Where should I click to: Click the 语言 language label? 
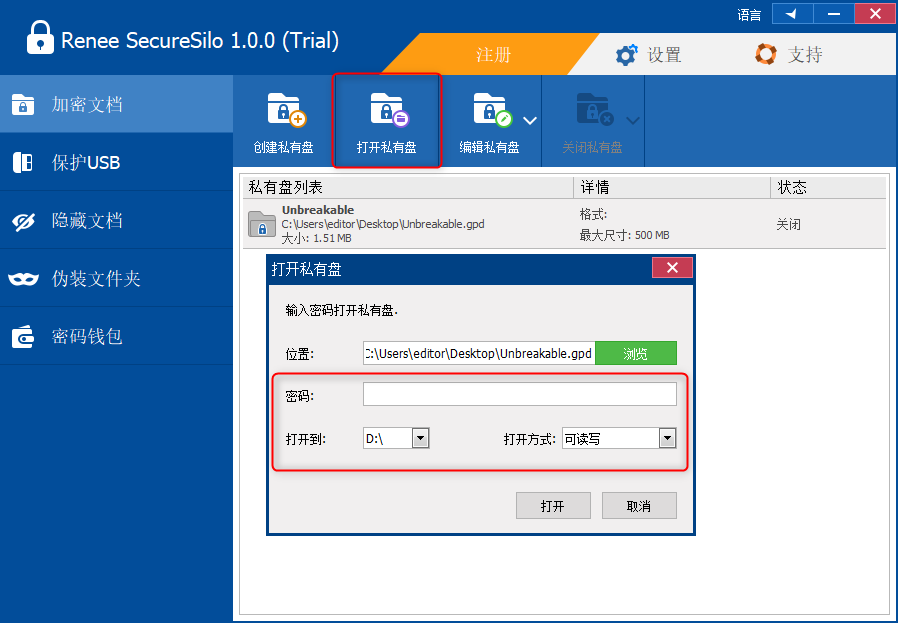click(x=749, y=15)
